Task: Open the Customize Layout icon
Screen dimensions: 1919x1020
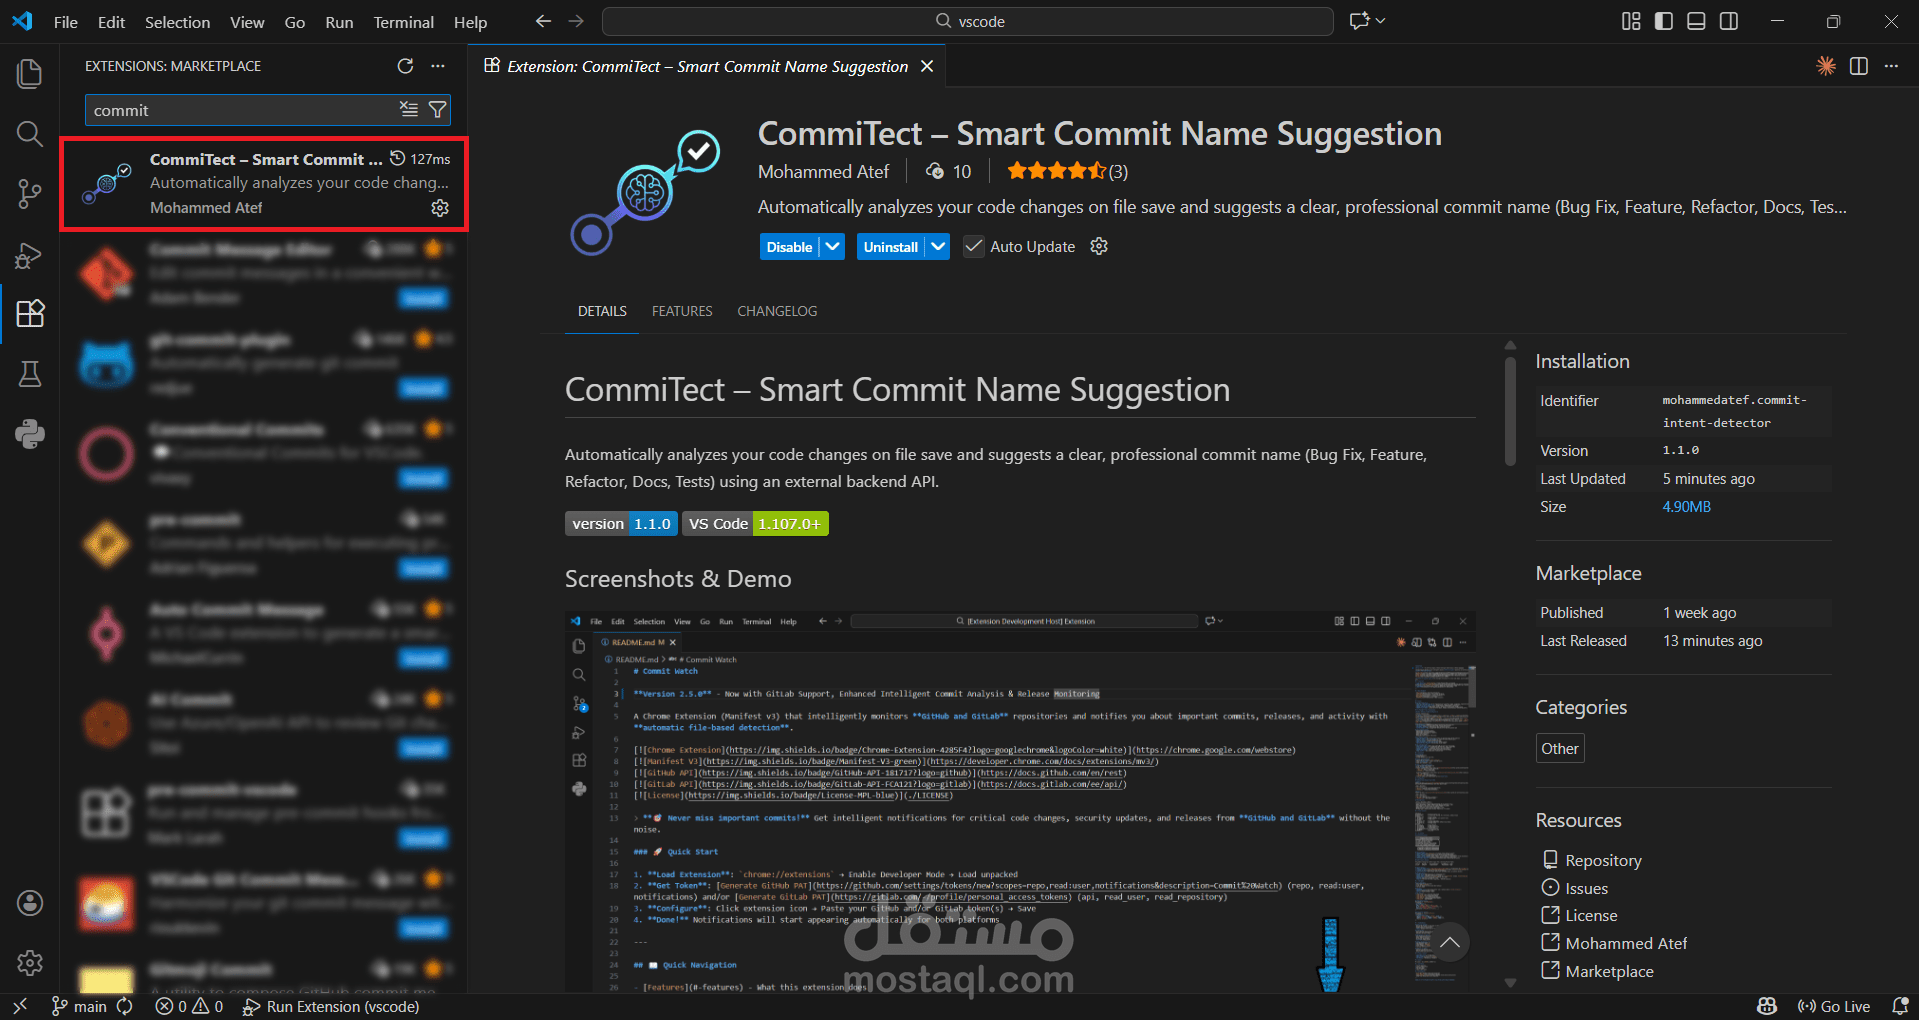Action: (1631, 21)
